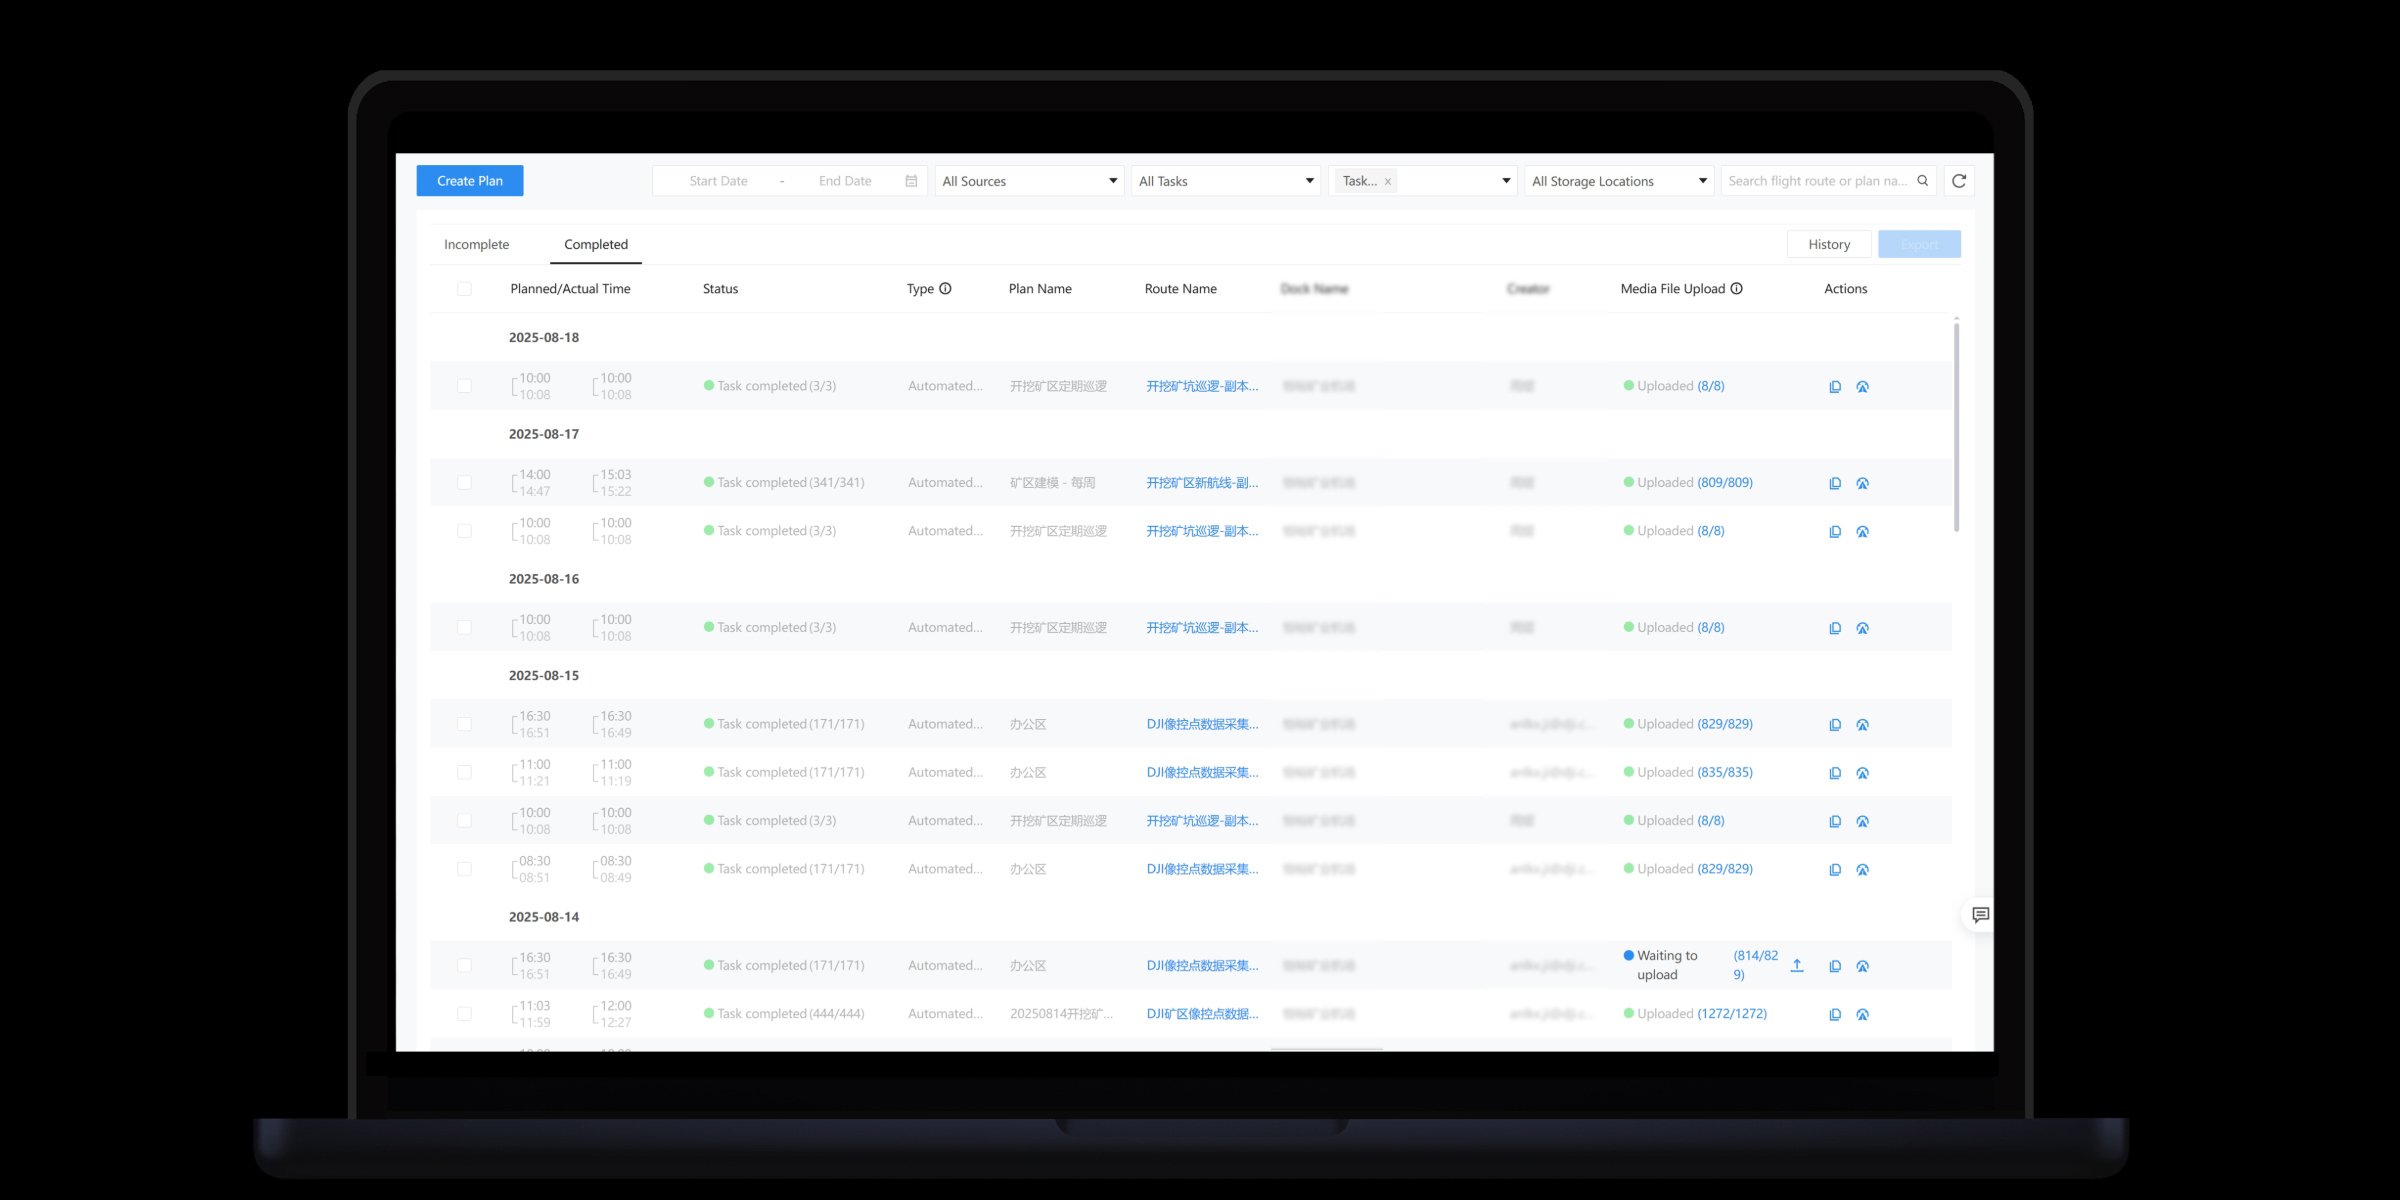Image resolution: width=2400 pixels, height=1200 pixels.
Task: Toggle the select-all checkbox in table header
Action: tap(464, 289)
